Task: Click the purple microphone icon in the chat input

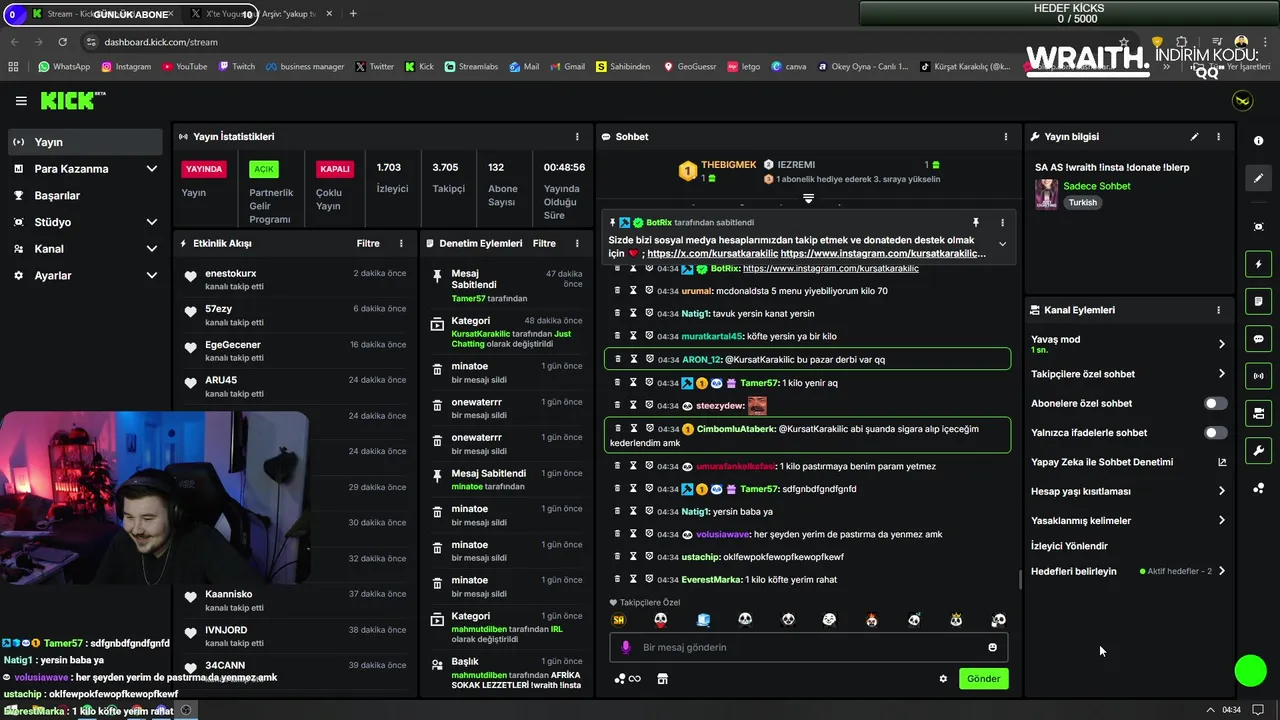Action: point(626,647)
